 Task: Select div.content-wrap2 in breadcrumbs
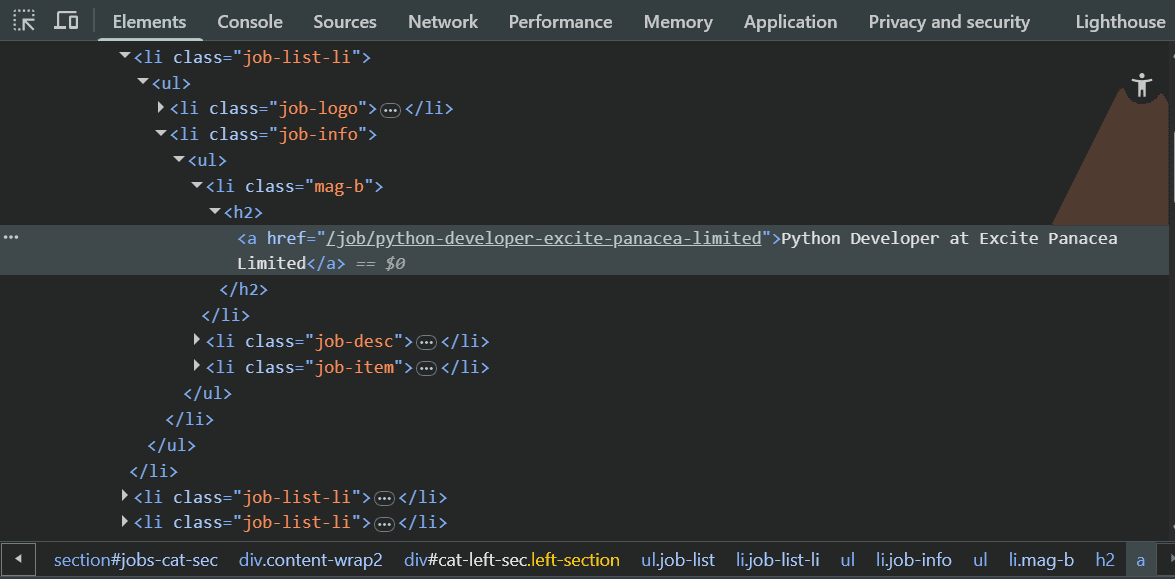point(311,560)
